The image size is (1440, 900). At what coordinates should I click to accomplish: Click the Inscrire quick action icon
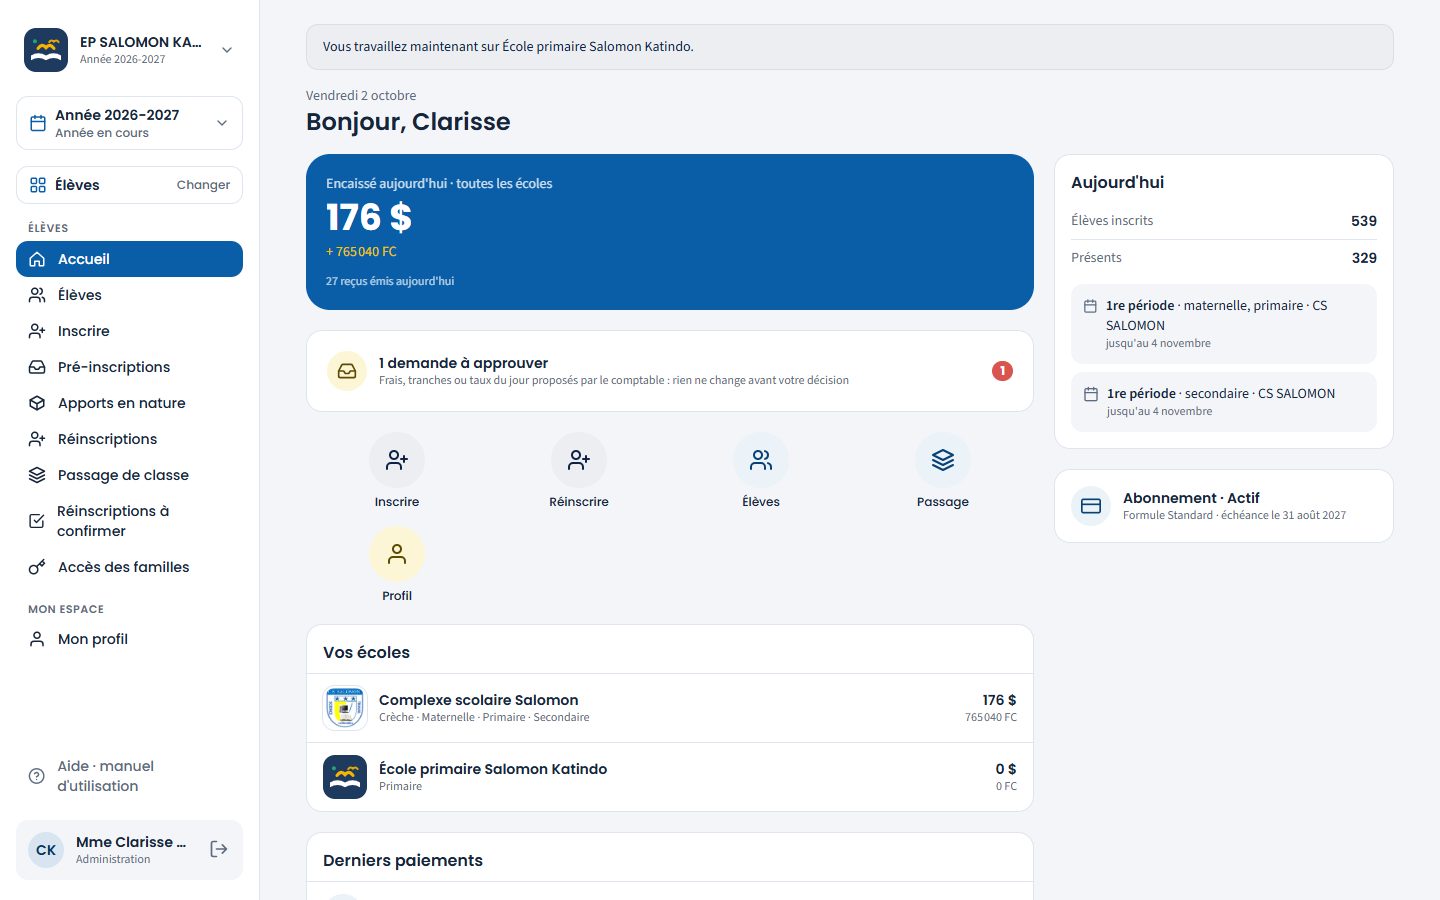coord(397,460)
